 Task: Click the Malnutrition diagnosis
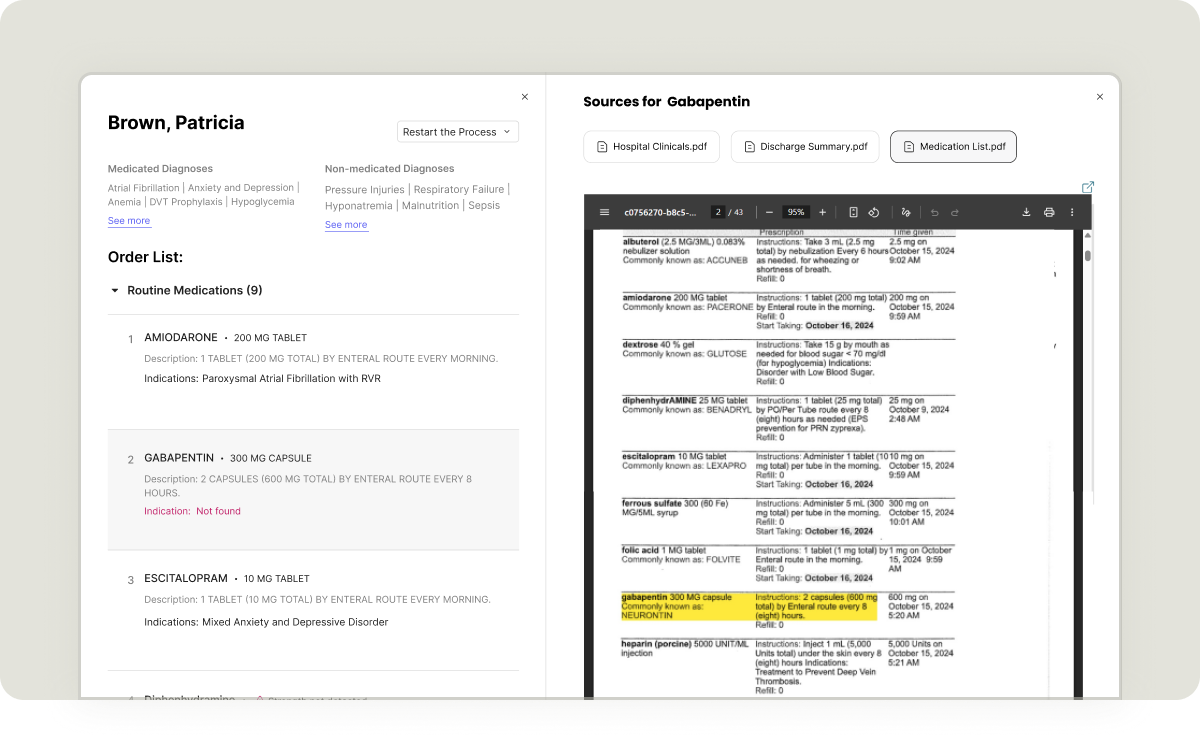(431, 206)
